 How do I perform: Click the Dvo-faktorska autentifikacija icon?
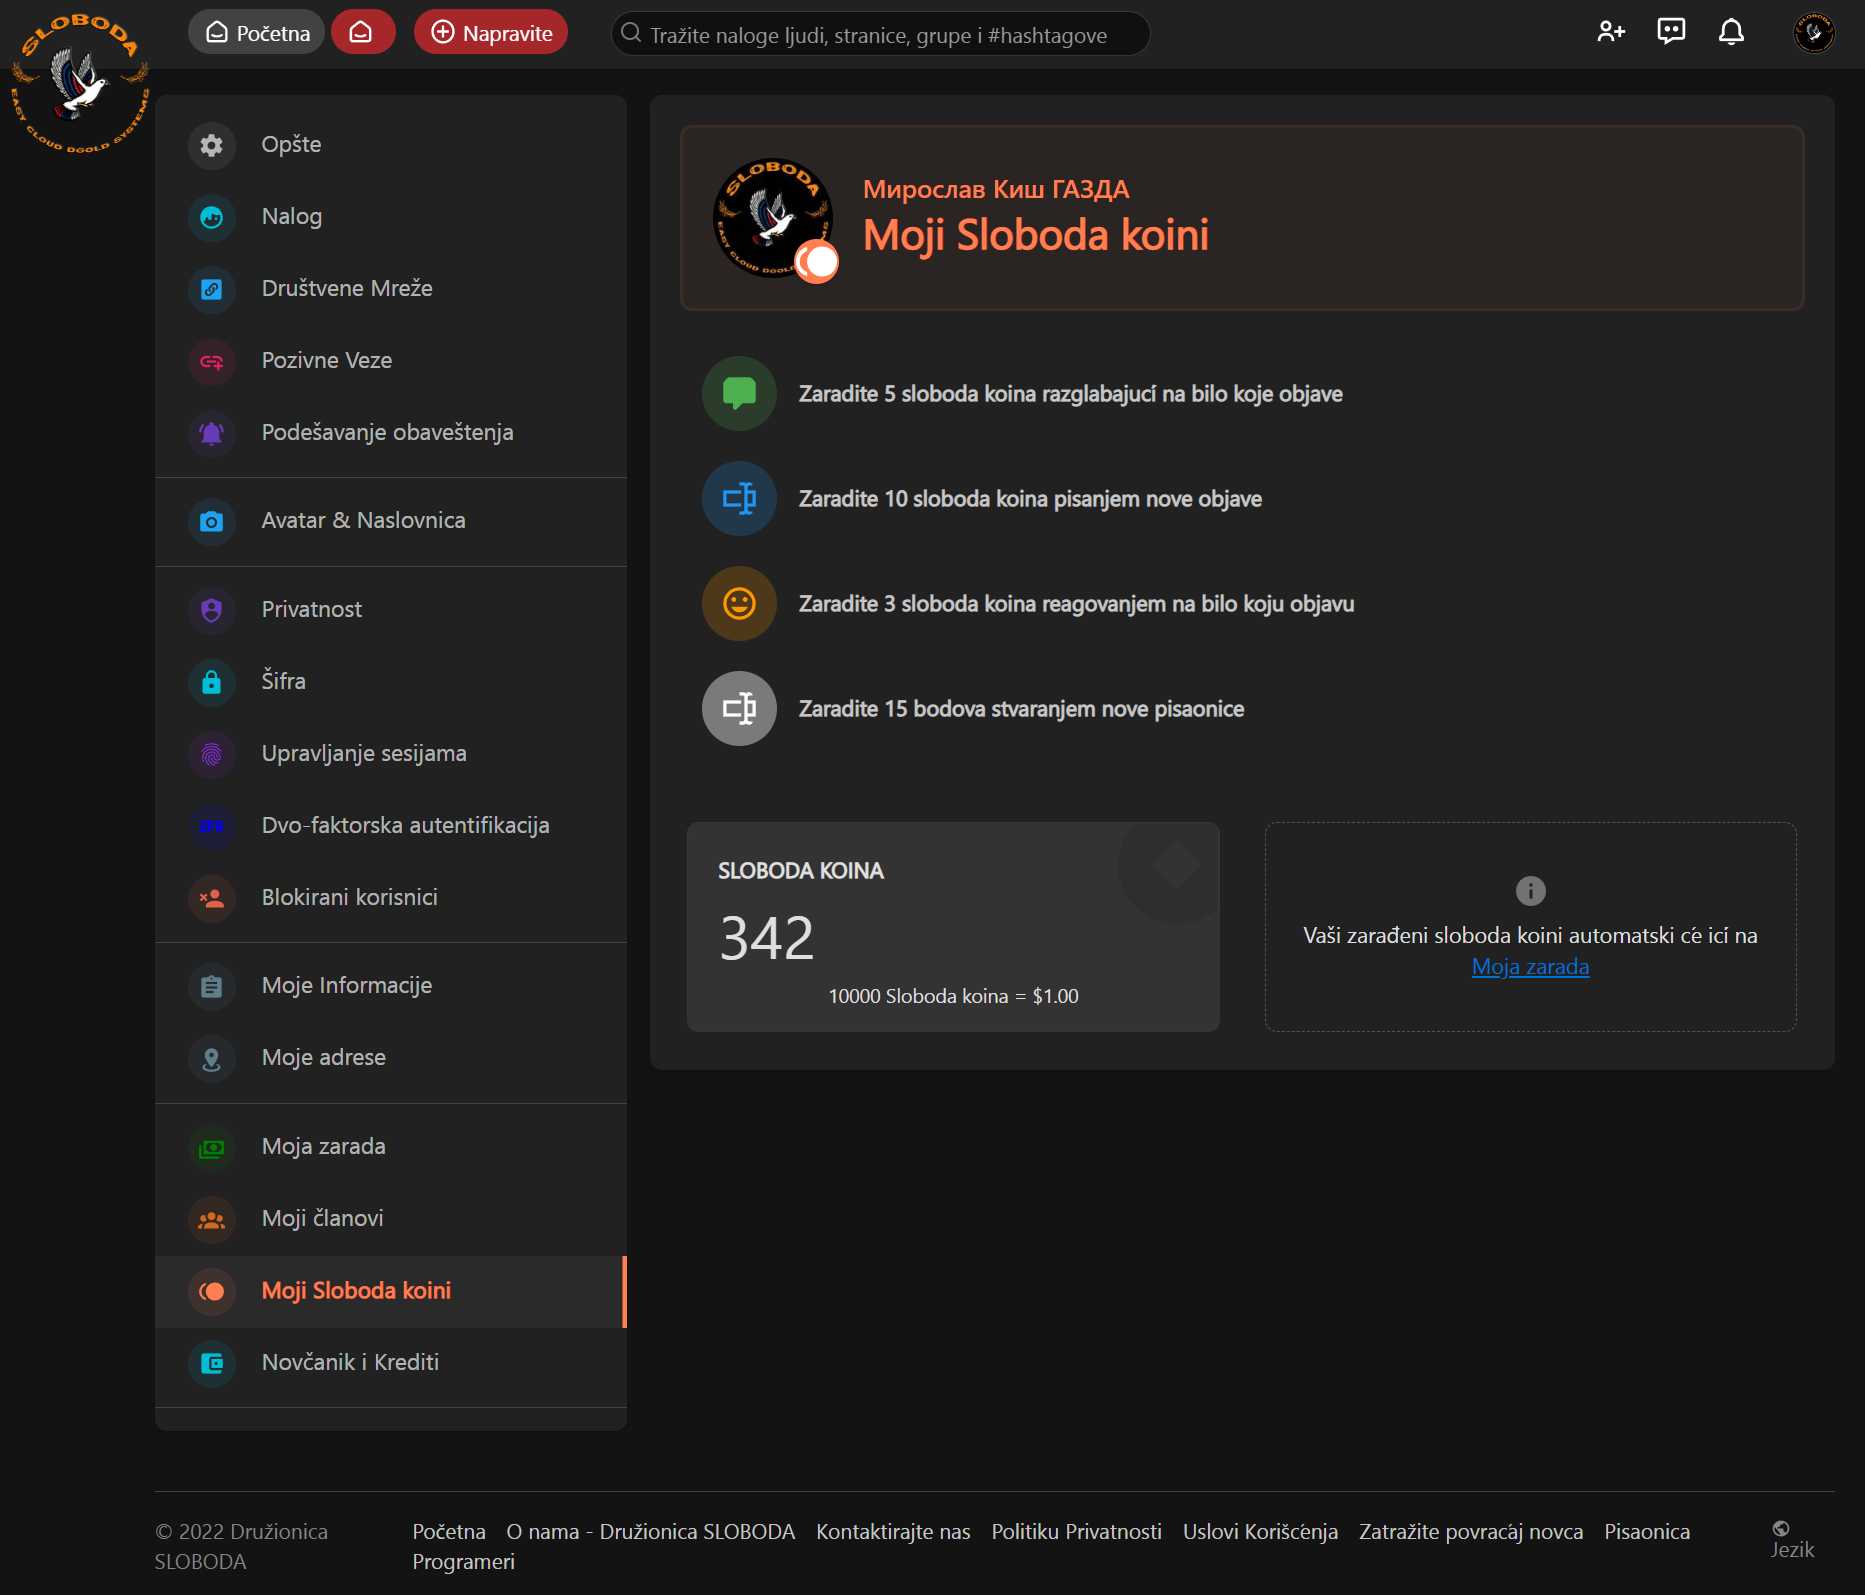point(211,826)
